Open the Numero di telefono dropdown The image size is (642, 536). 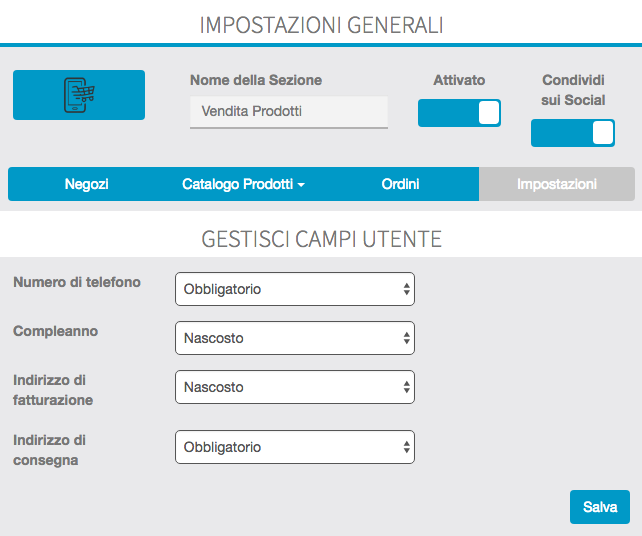click(294, 289)
